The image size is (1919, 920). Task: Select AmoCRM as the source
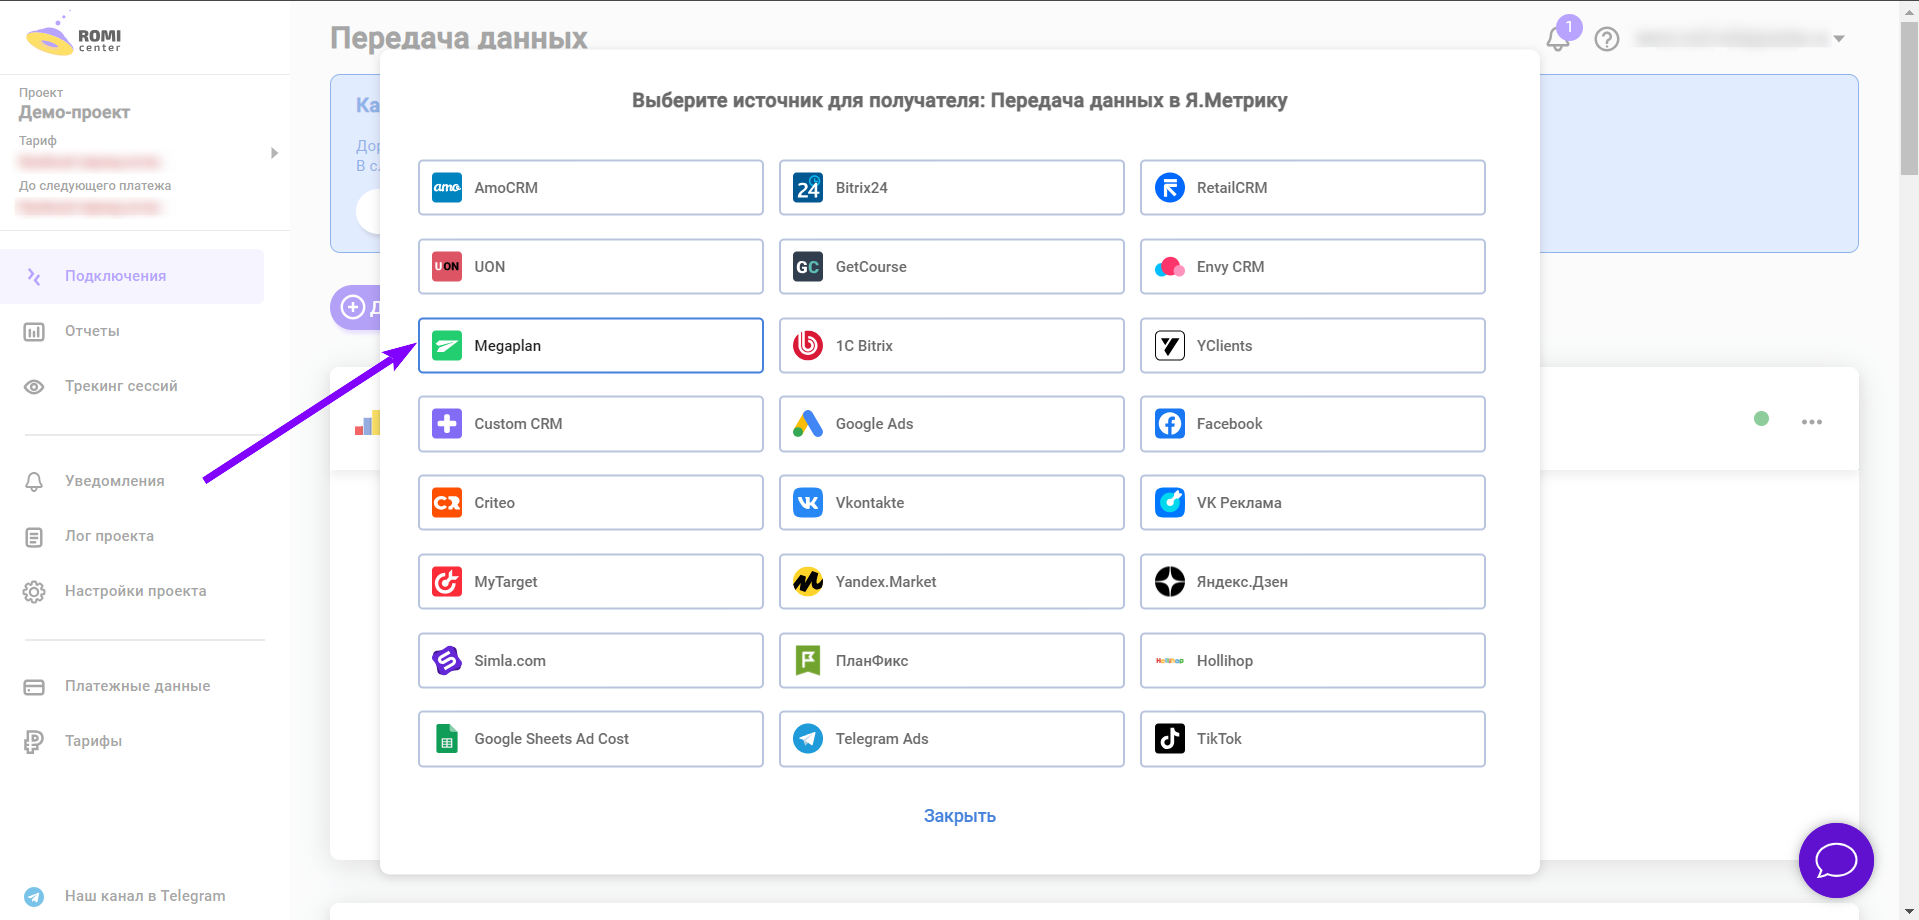[590, 187]
